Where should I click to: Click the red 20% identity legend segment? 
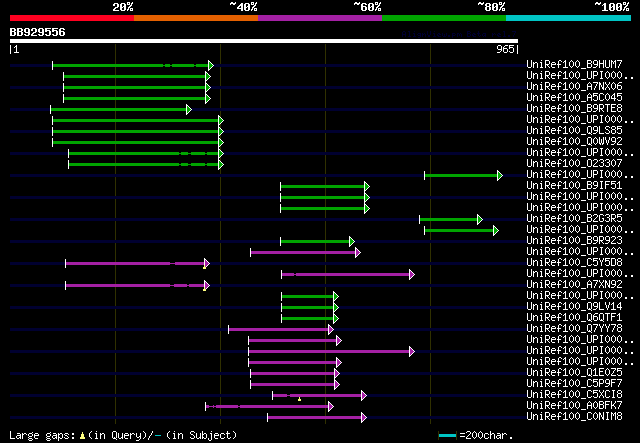(72, 18)
